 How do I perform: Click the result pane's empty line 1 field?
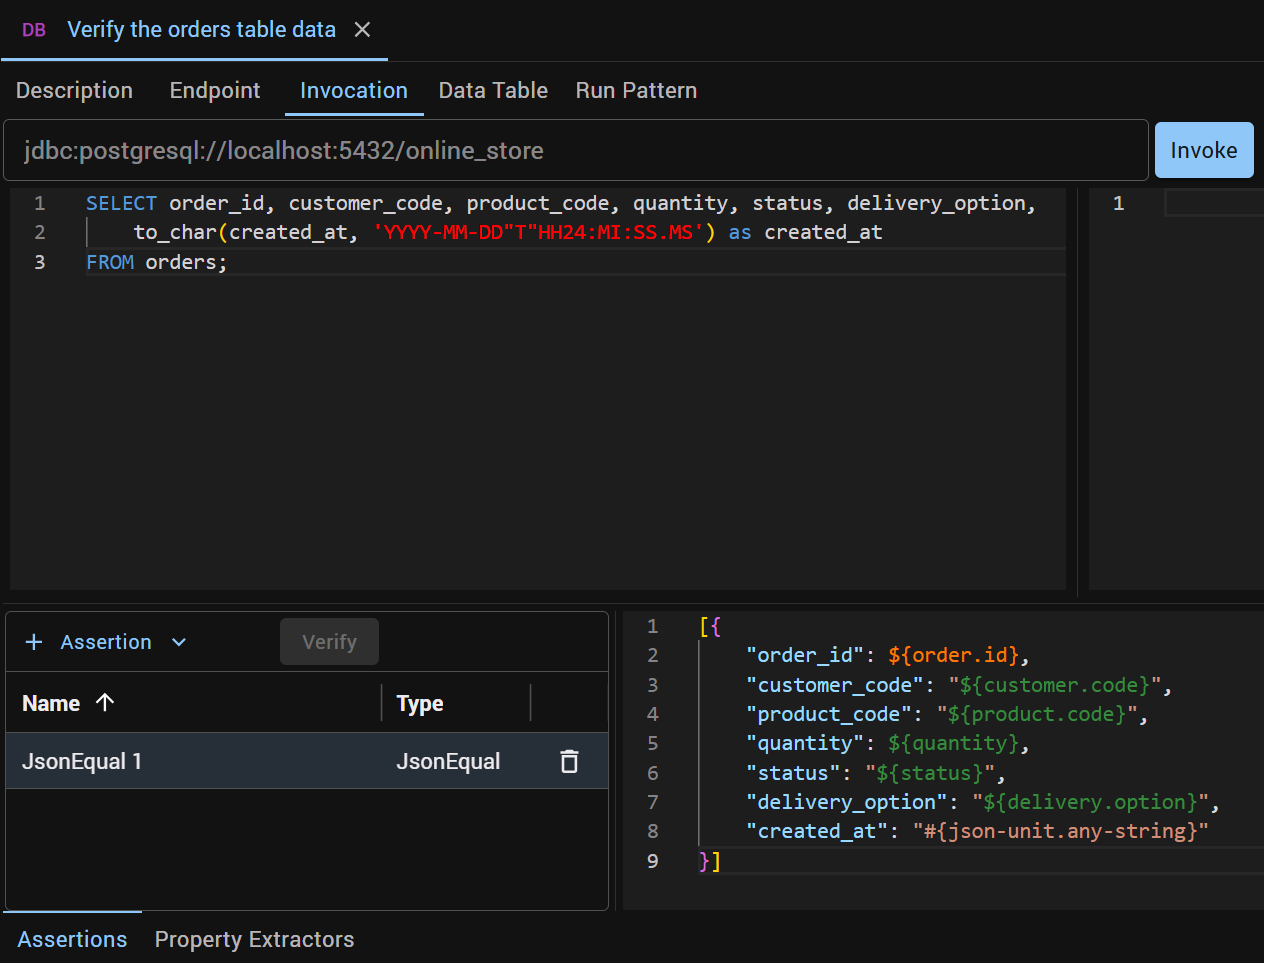pyautogui.click(x=1214, y=203)
